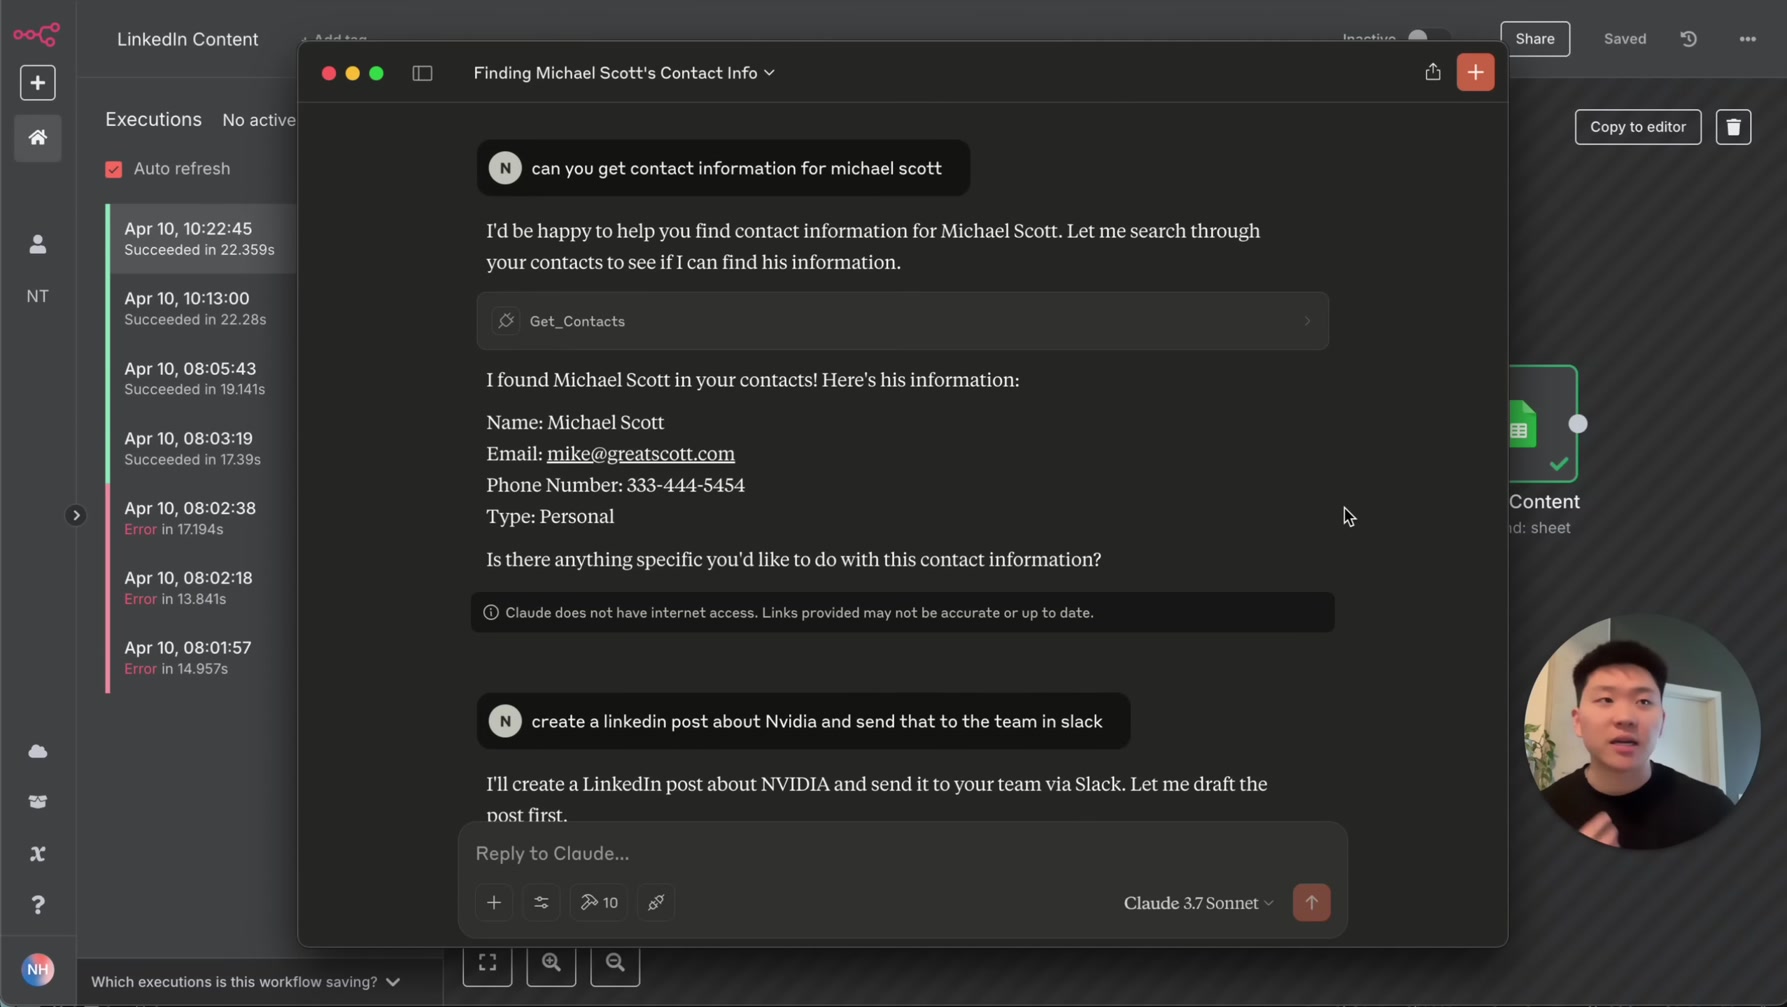Select the Google Sheets node
Viewport: 1787px width, 1007px height.
[x=1542, y=424]
